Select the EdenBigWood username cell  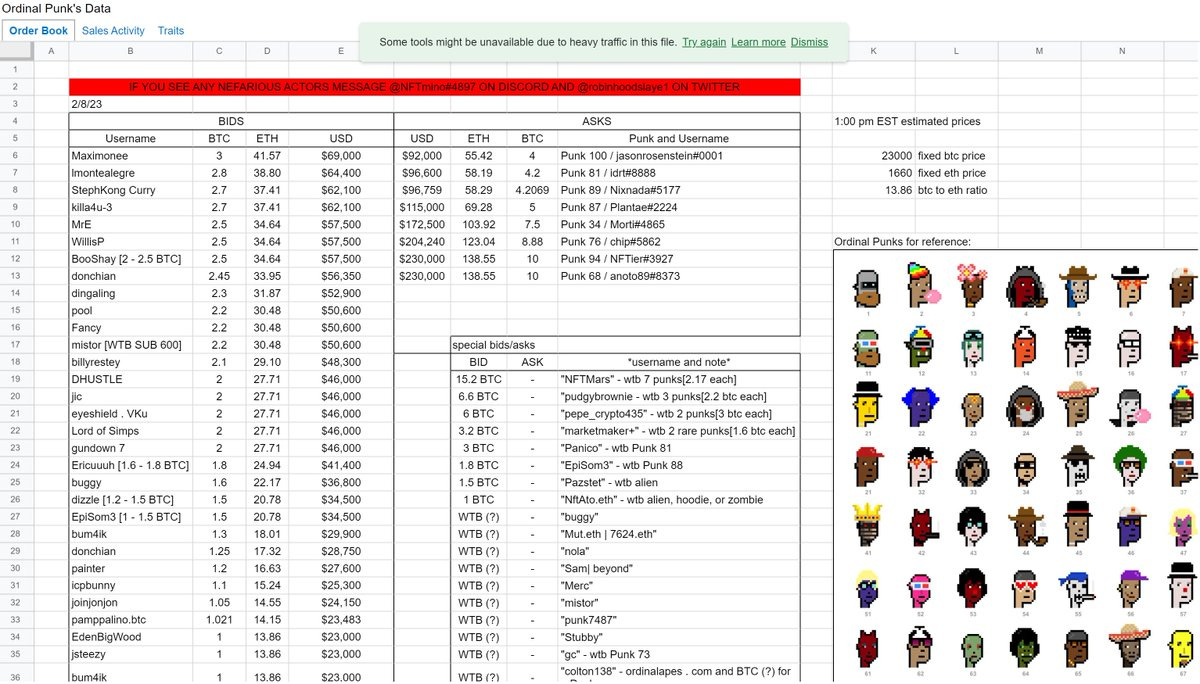click(x=130, y=637)
